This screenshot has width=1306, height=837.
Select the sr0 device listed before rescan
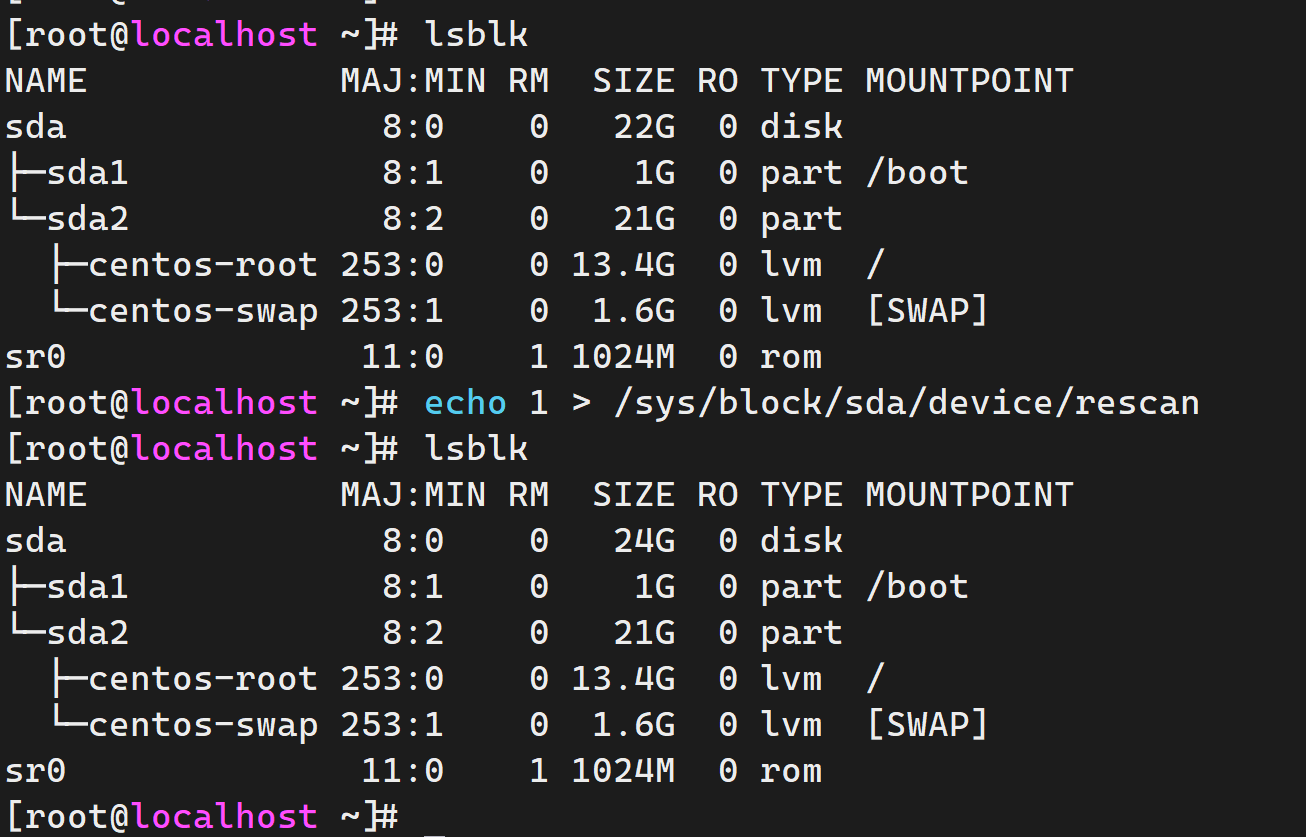point(36,357)
